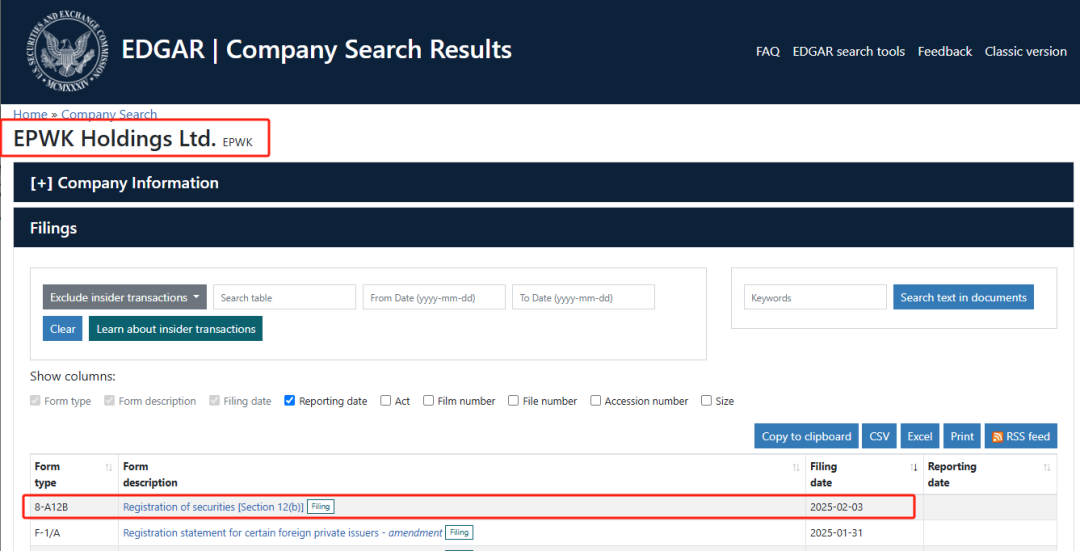Open the Feedback link
The image size is (1080, 551).
click(944, 52)
